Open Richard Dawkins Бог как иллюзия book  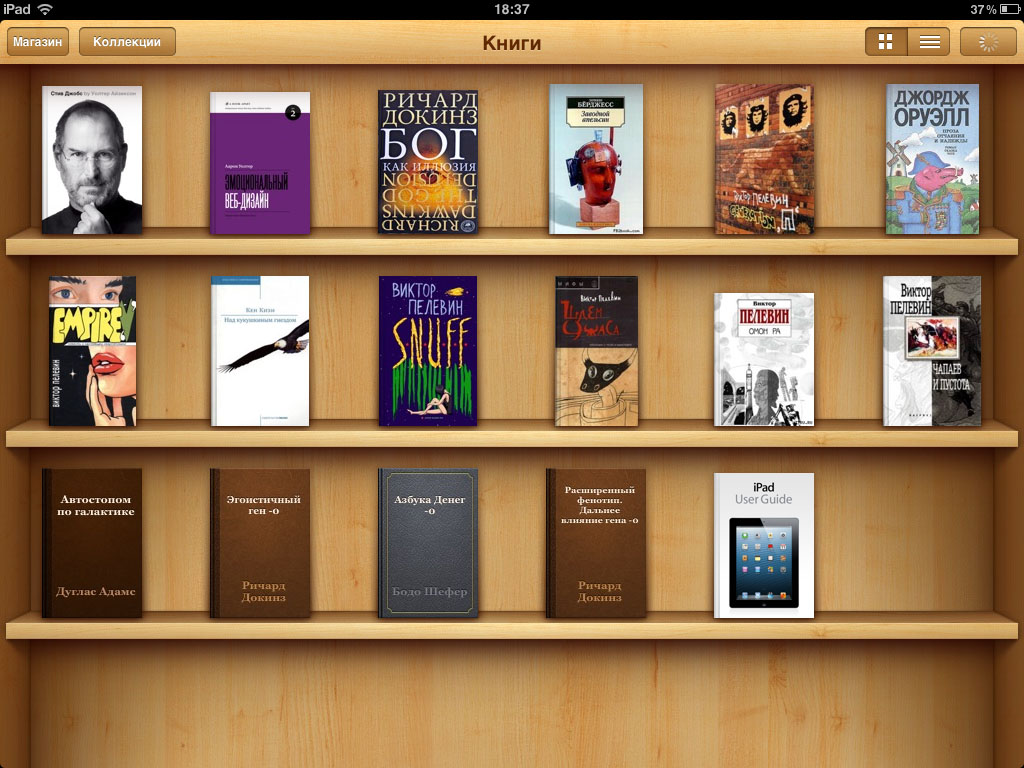(x=428, y=161)
